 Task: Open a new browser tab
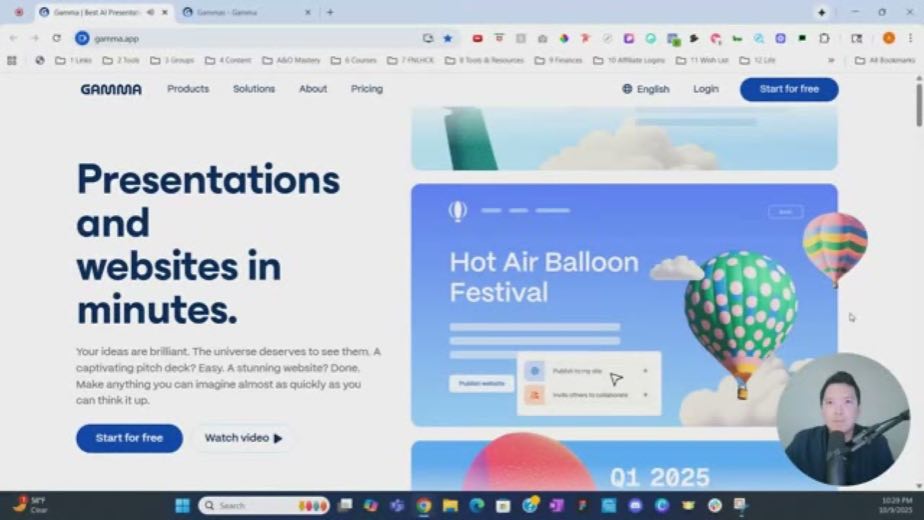pyautogui.click(x=330, y=12)
